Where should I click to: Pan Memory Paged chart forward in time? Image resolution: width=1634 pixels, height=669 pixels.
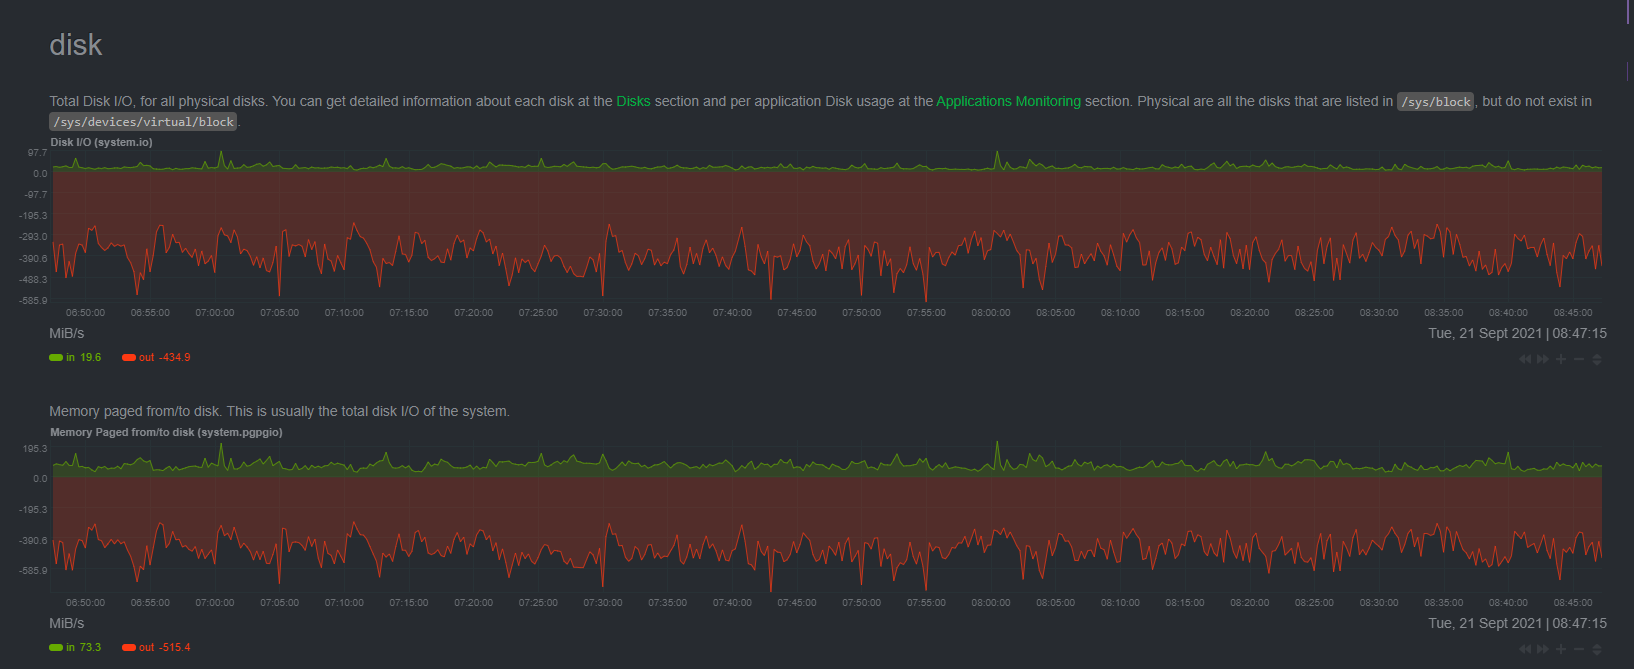pyautogui.click(x=1543, y=649)
